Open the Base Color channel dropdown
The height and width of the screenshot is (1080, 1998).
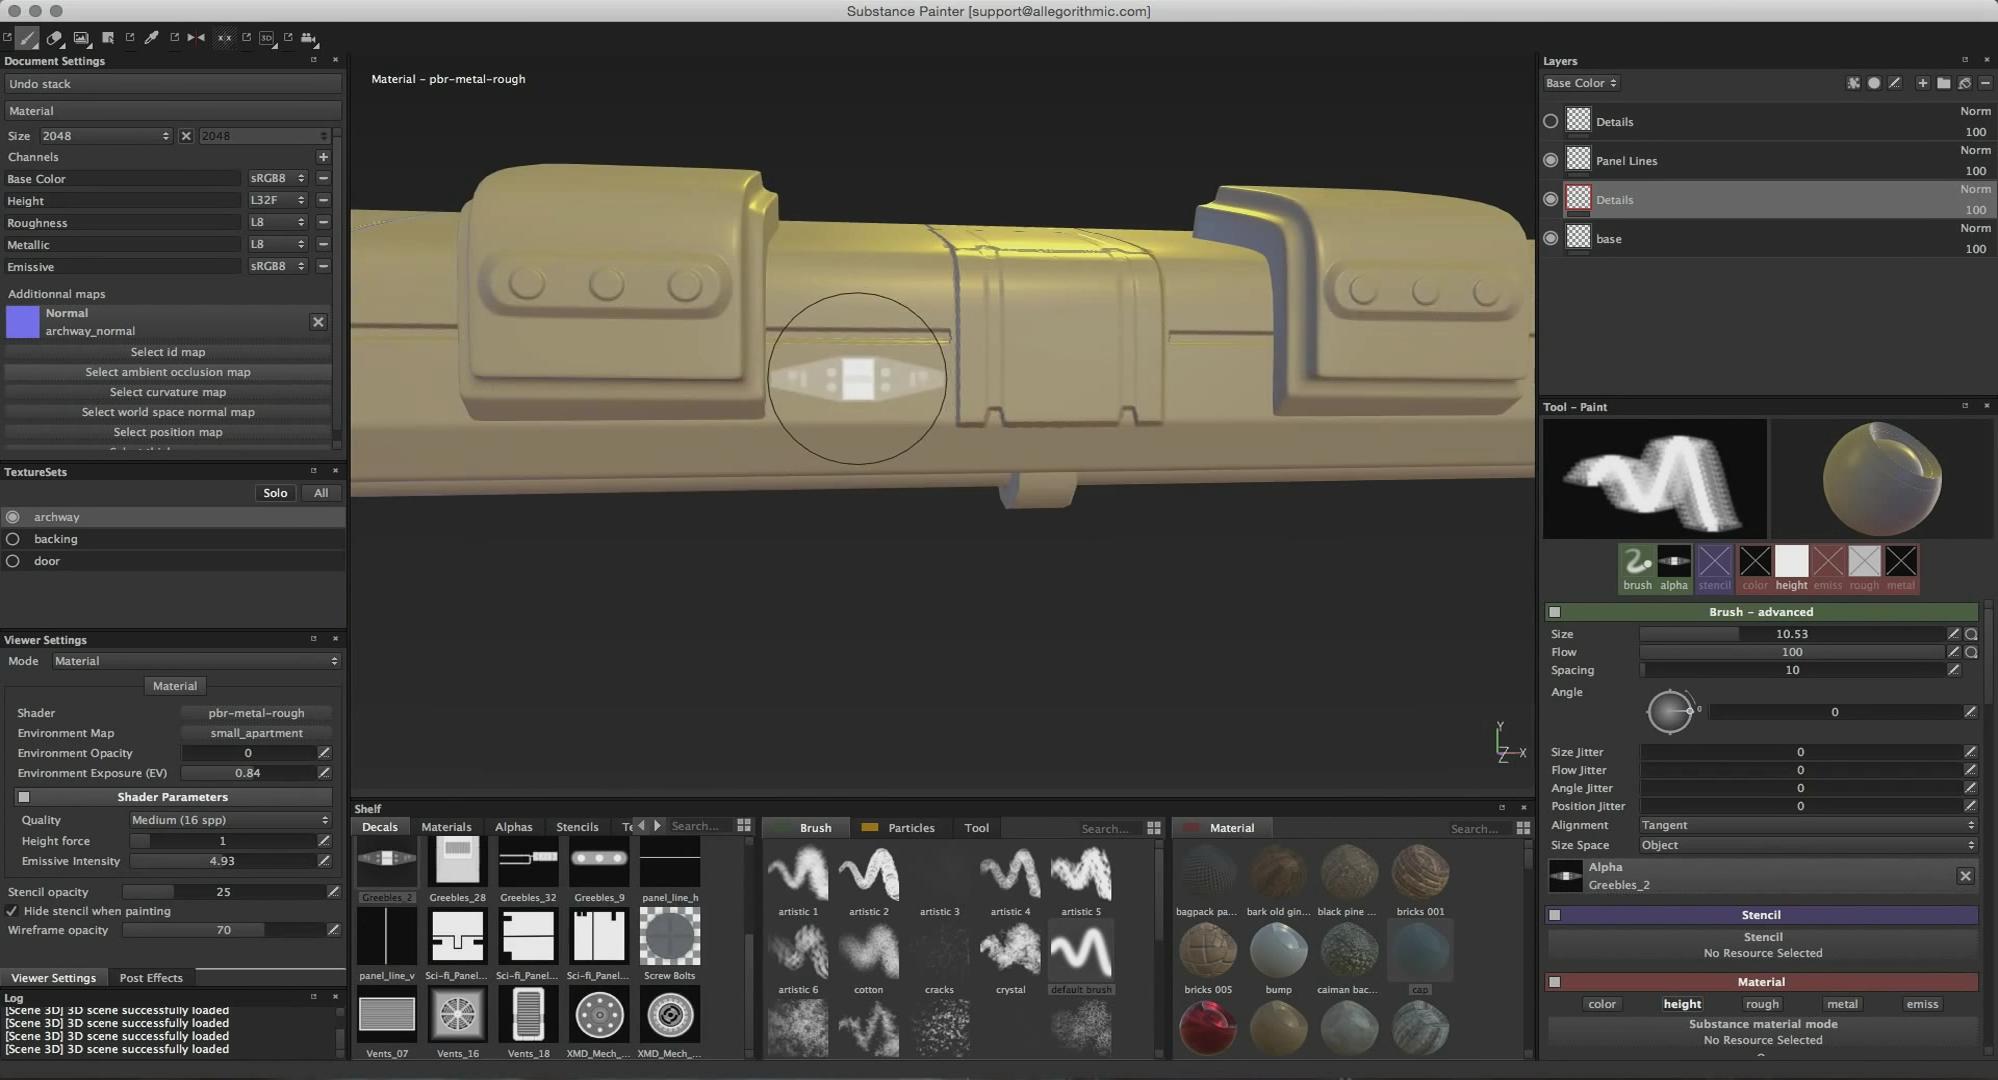click(x=1580, y=83)
